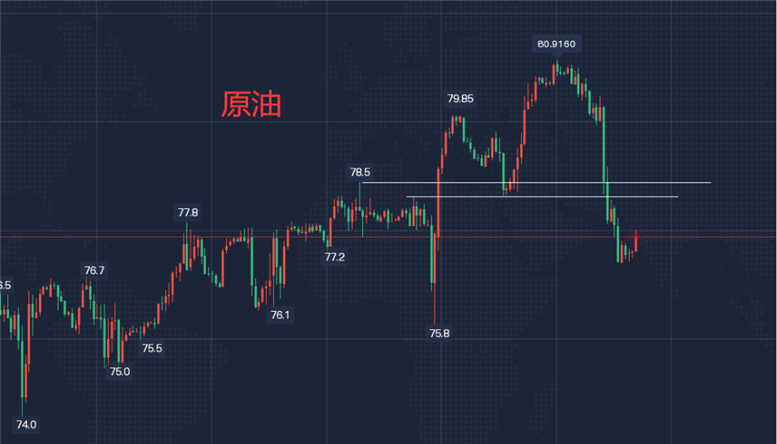The width and height of the screenshot is (777, 444).
Task: Select the 75.8 spike low label
Action: (439, 333)
